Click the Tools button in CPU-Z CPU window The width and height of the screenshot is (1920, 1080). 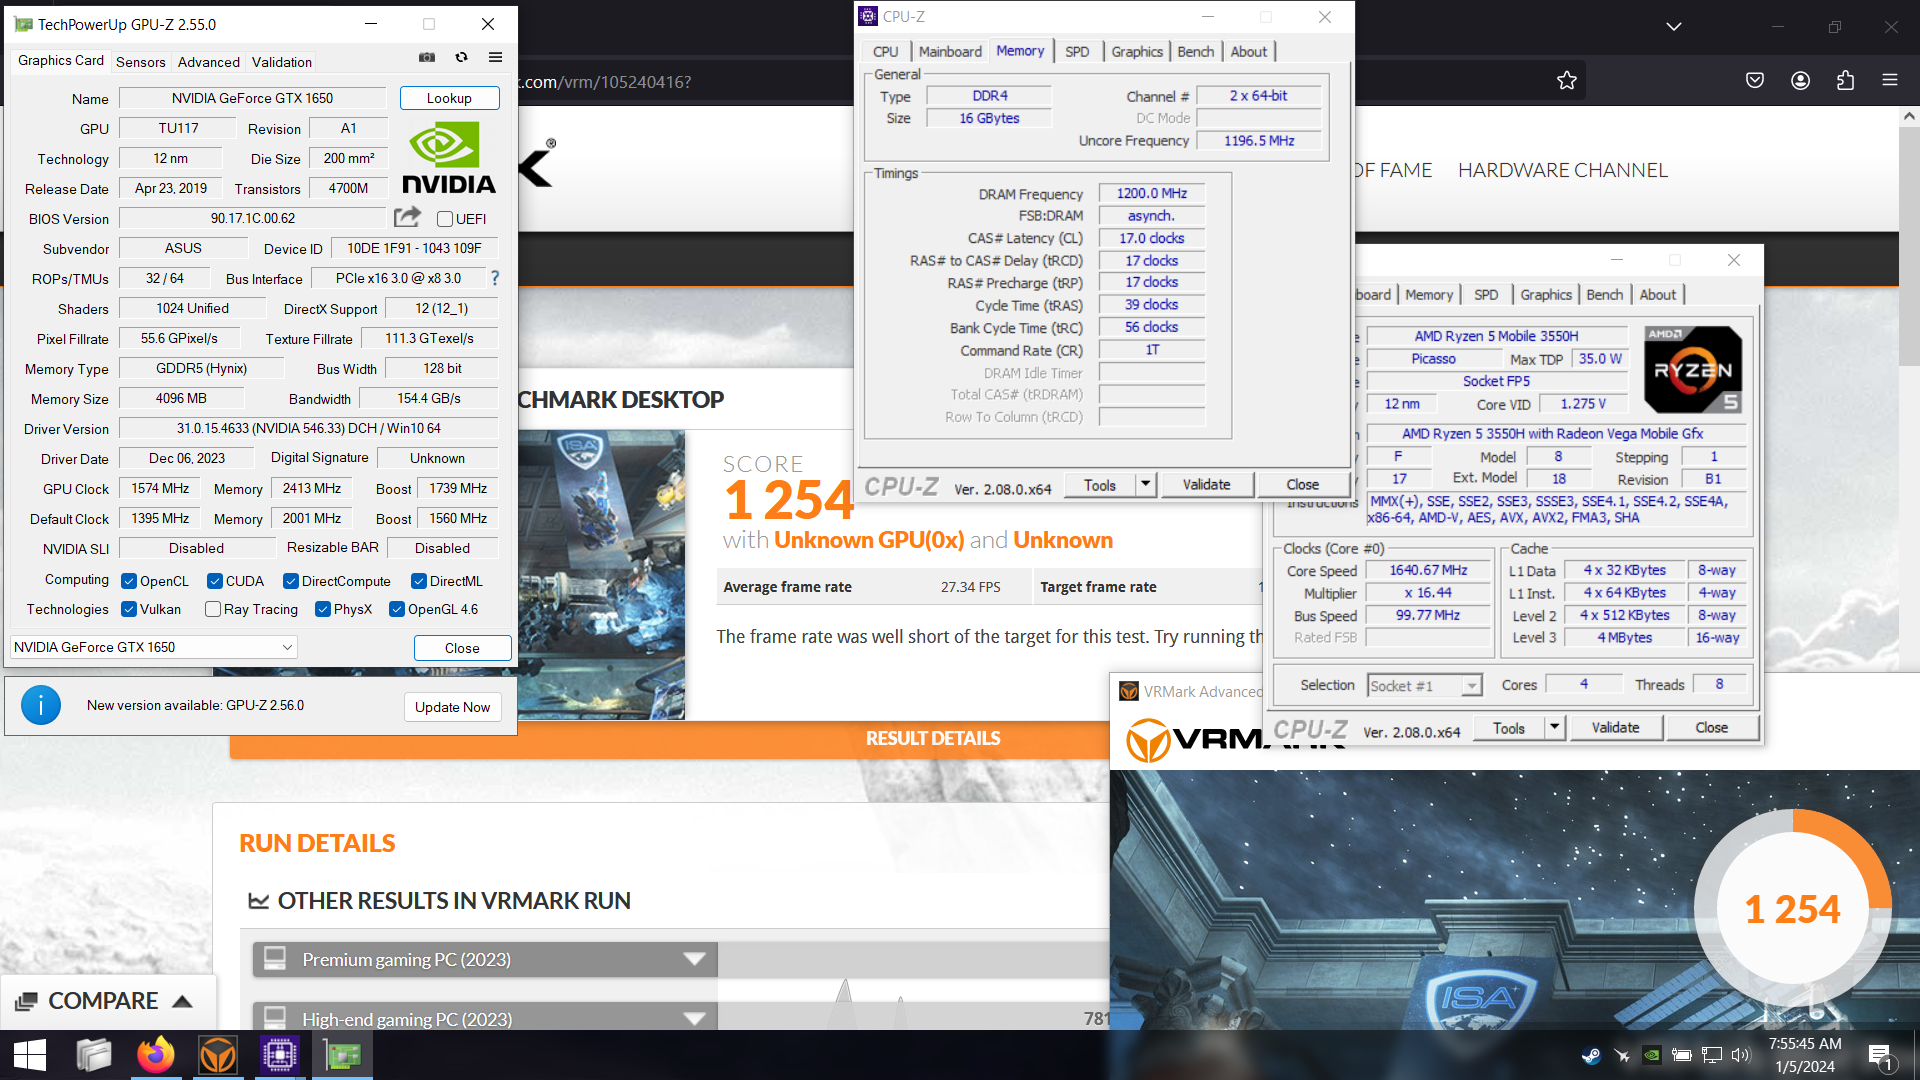pyautogui.click(x=1509, y=728)
